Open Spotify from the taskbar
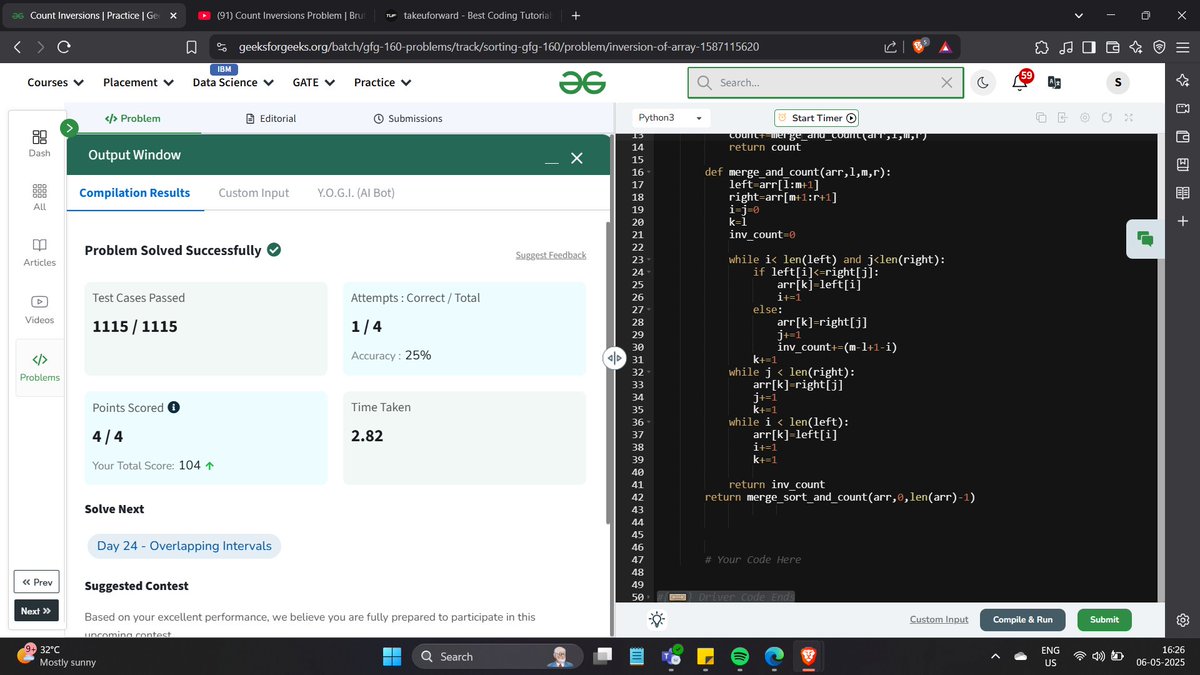 point(740,656)
